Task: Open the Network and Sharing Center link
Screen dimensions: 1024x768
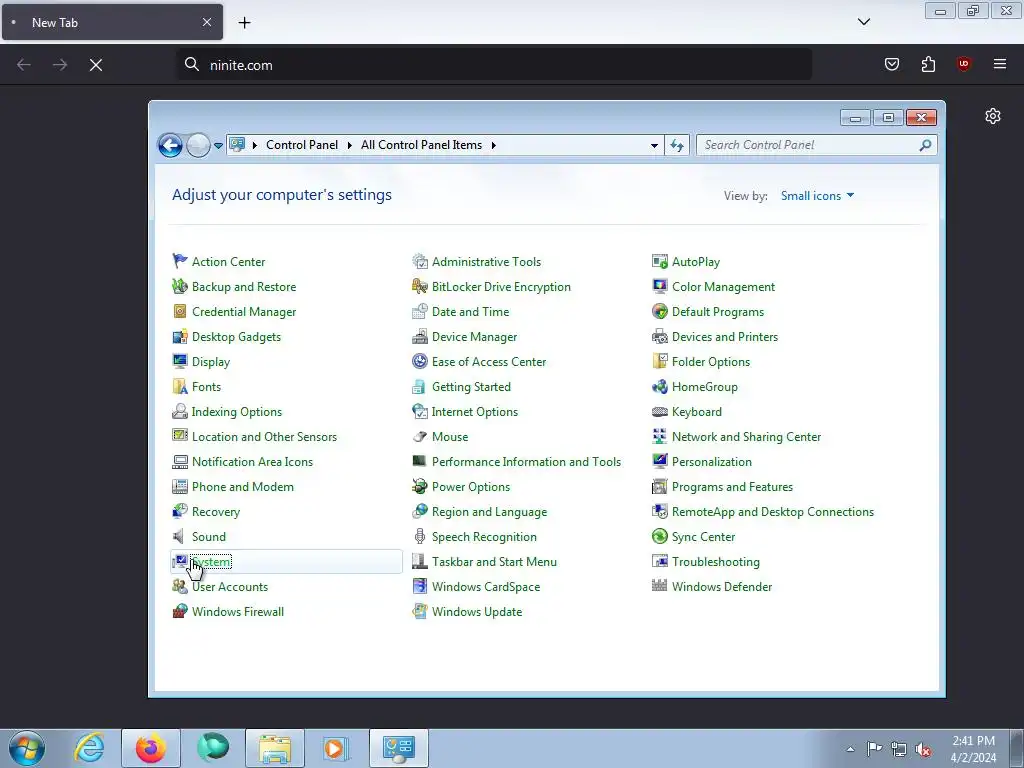Action: [746, 436]
